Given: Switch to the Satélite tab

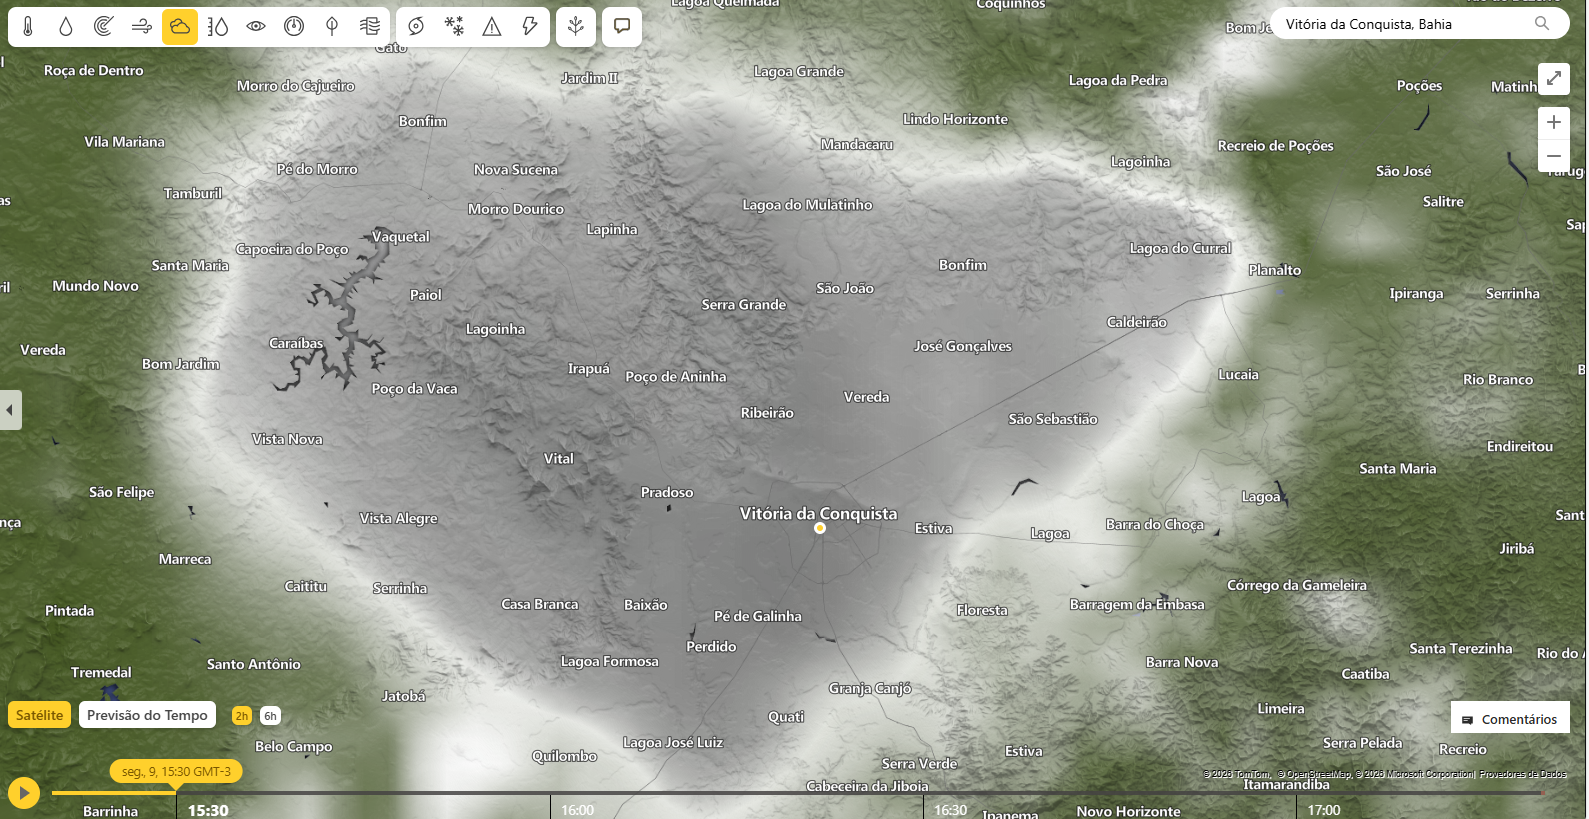Looking at the screenshot, I should click(x=40, y=715).
